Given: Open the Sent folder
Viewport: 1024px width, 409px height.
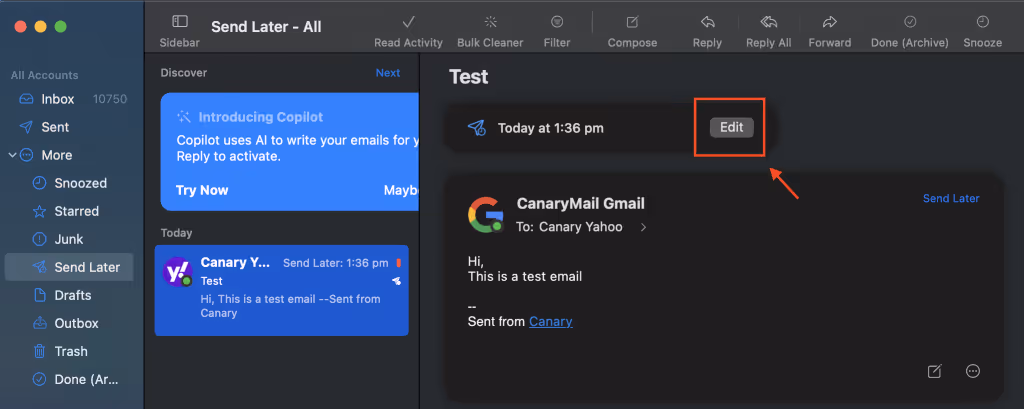Looking at the screenshot, I should pyautogui.click(x=69, y=127).
